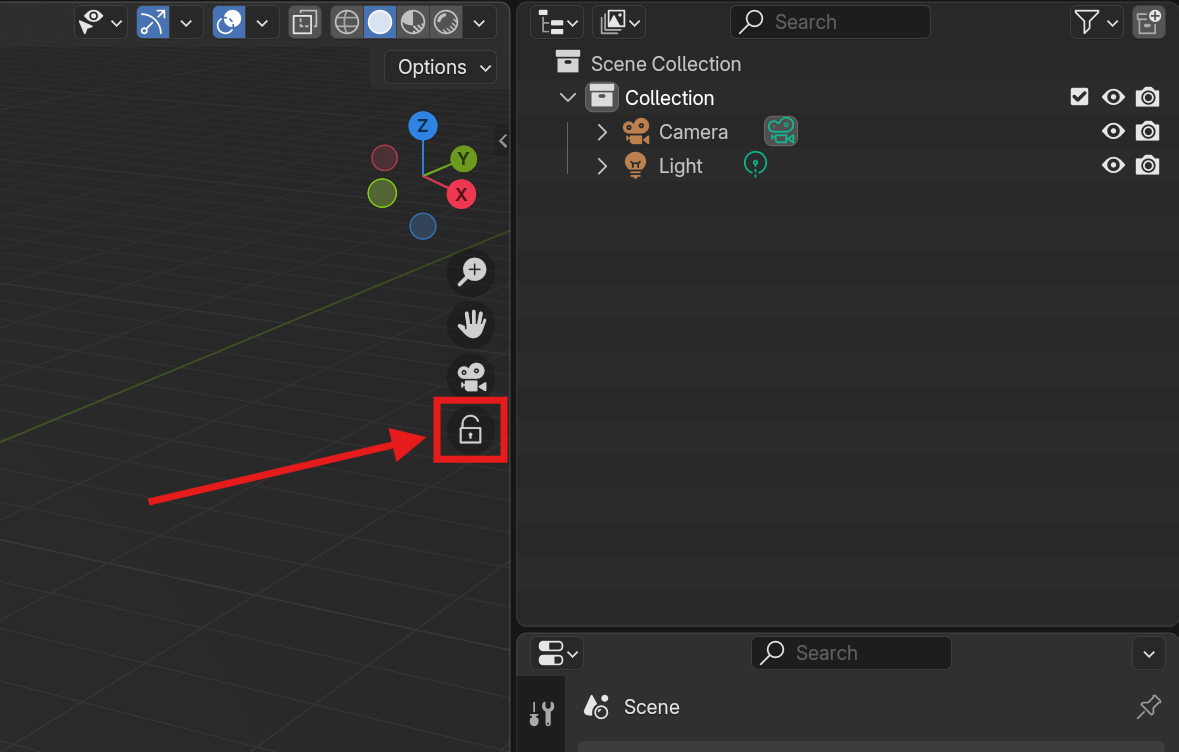Disable Camera in renders icon
Viewport: 1179px width, 752px height.
1147,131
